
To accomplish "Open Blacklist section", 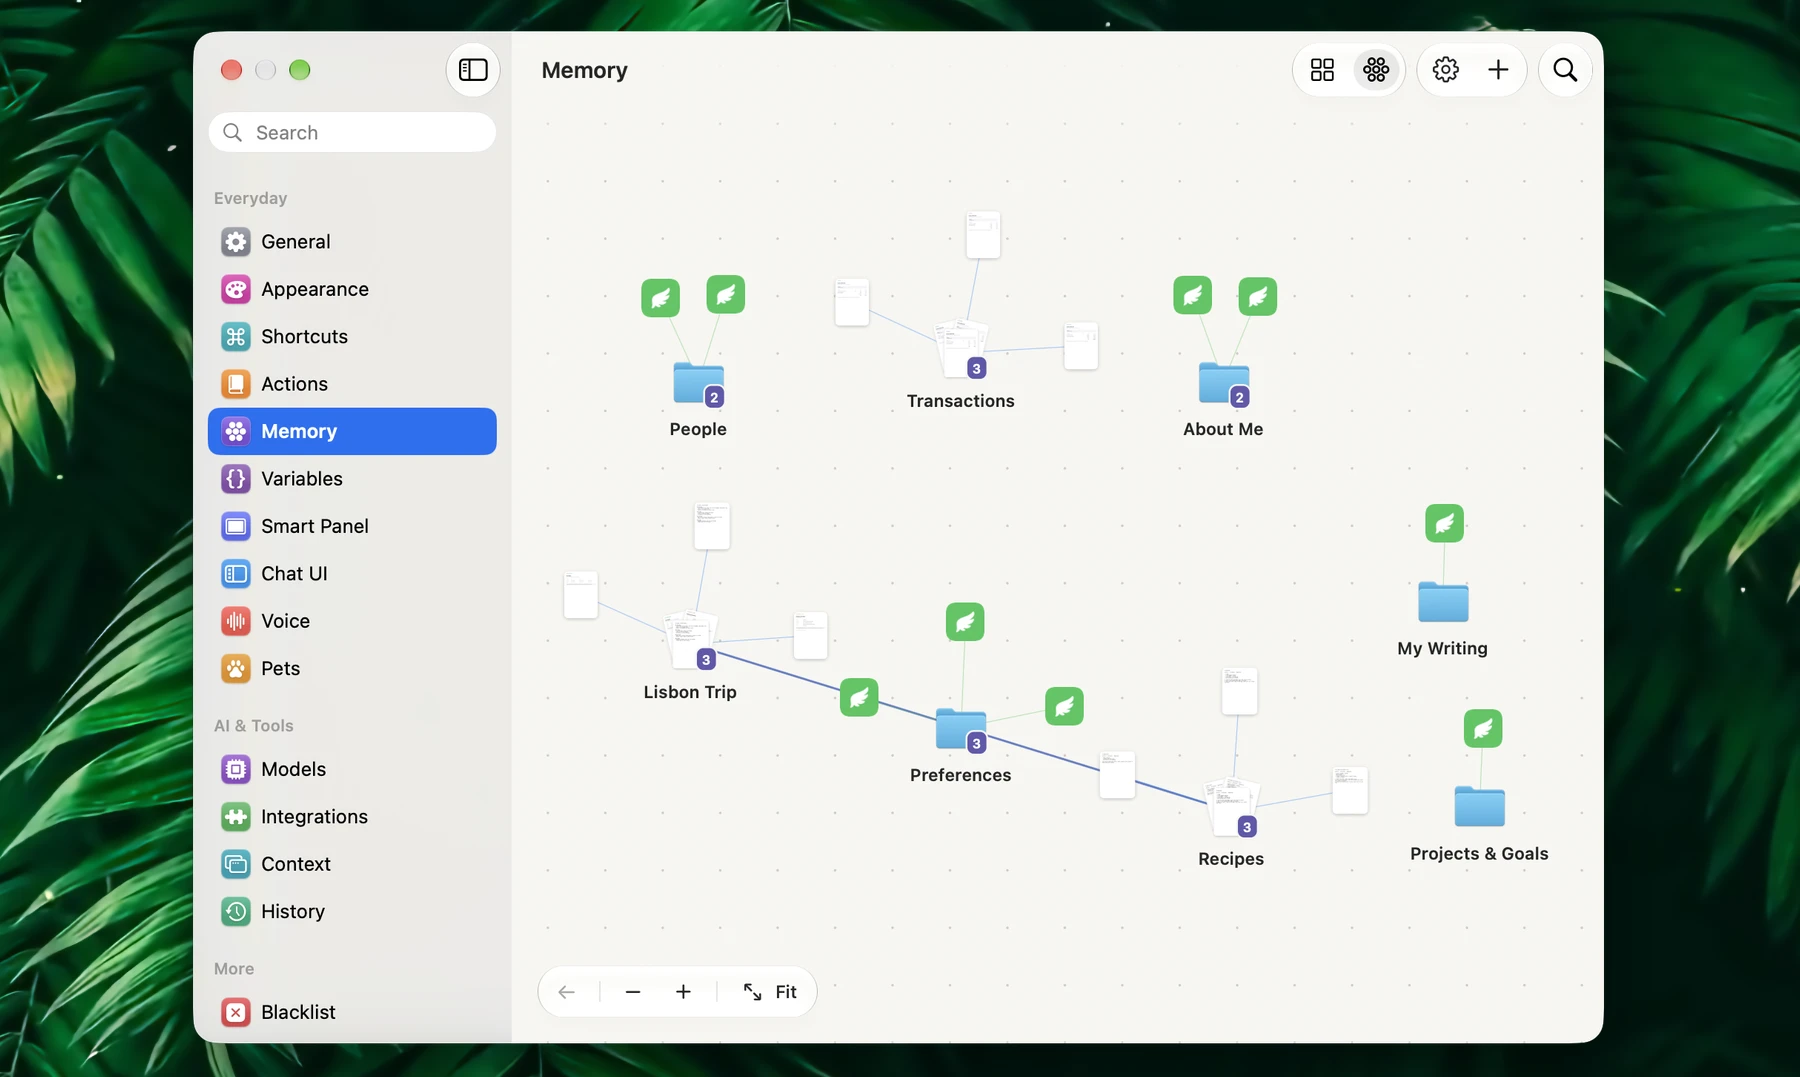I will tap(352, 1012).
